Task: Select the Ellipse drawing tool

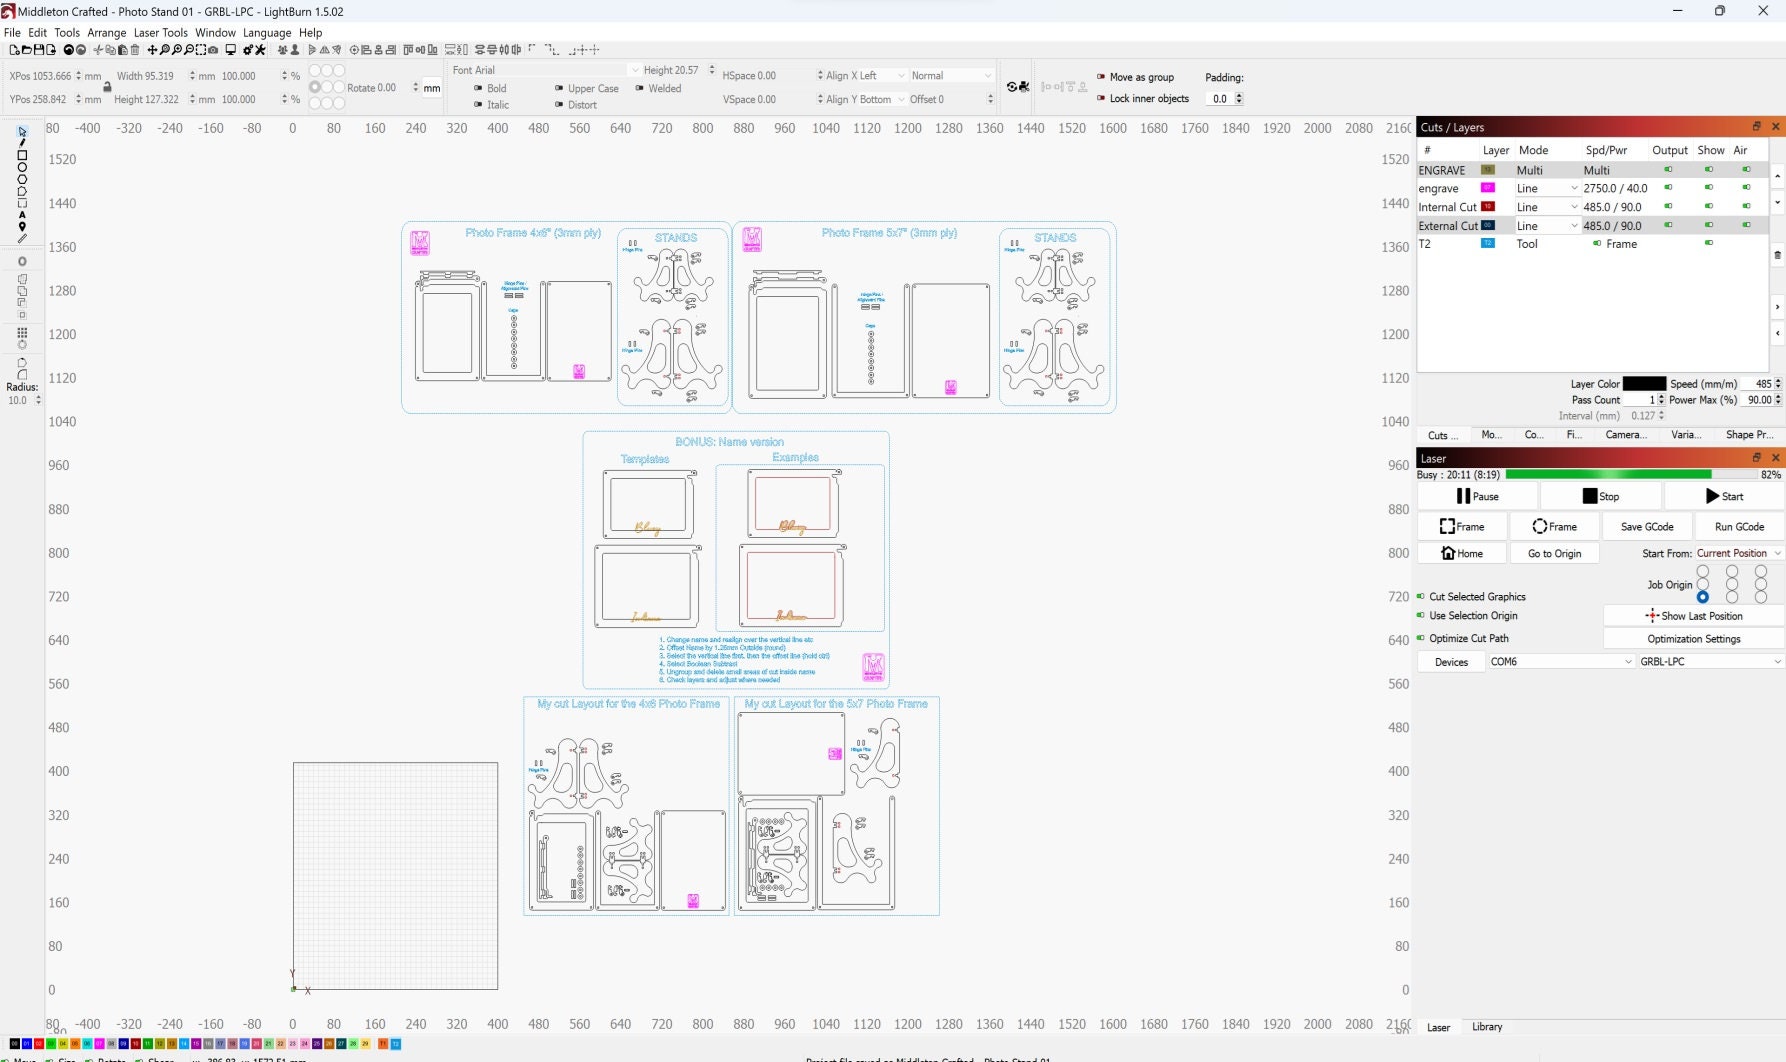Action: (x=22, y=167)
